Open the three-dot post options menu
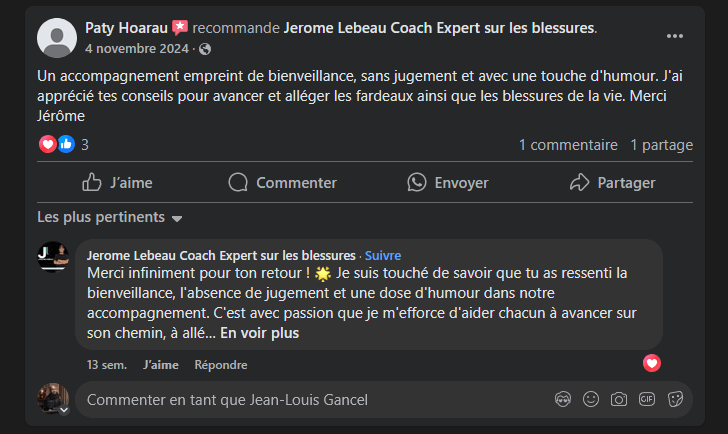This screenshot has height=434, width=728. pyautogui.click(x=675, y=36)
